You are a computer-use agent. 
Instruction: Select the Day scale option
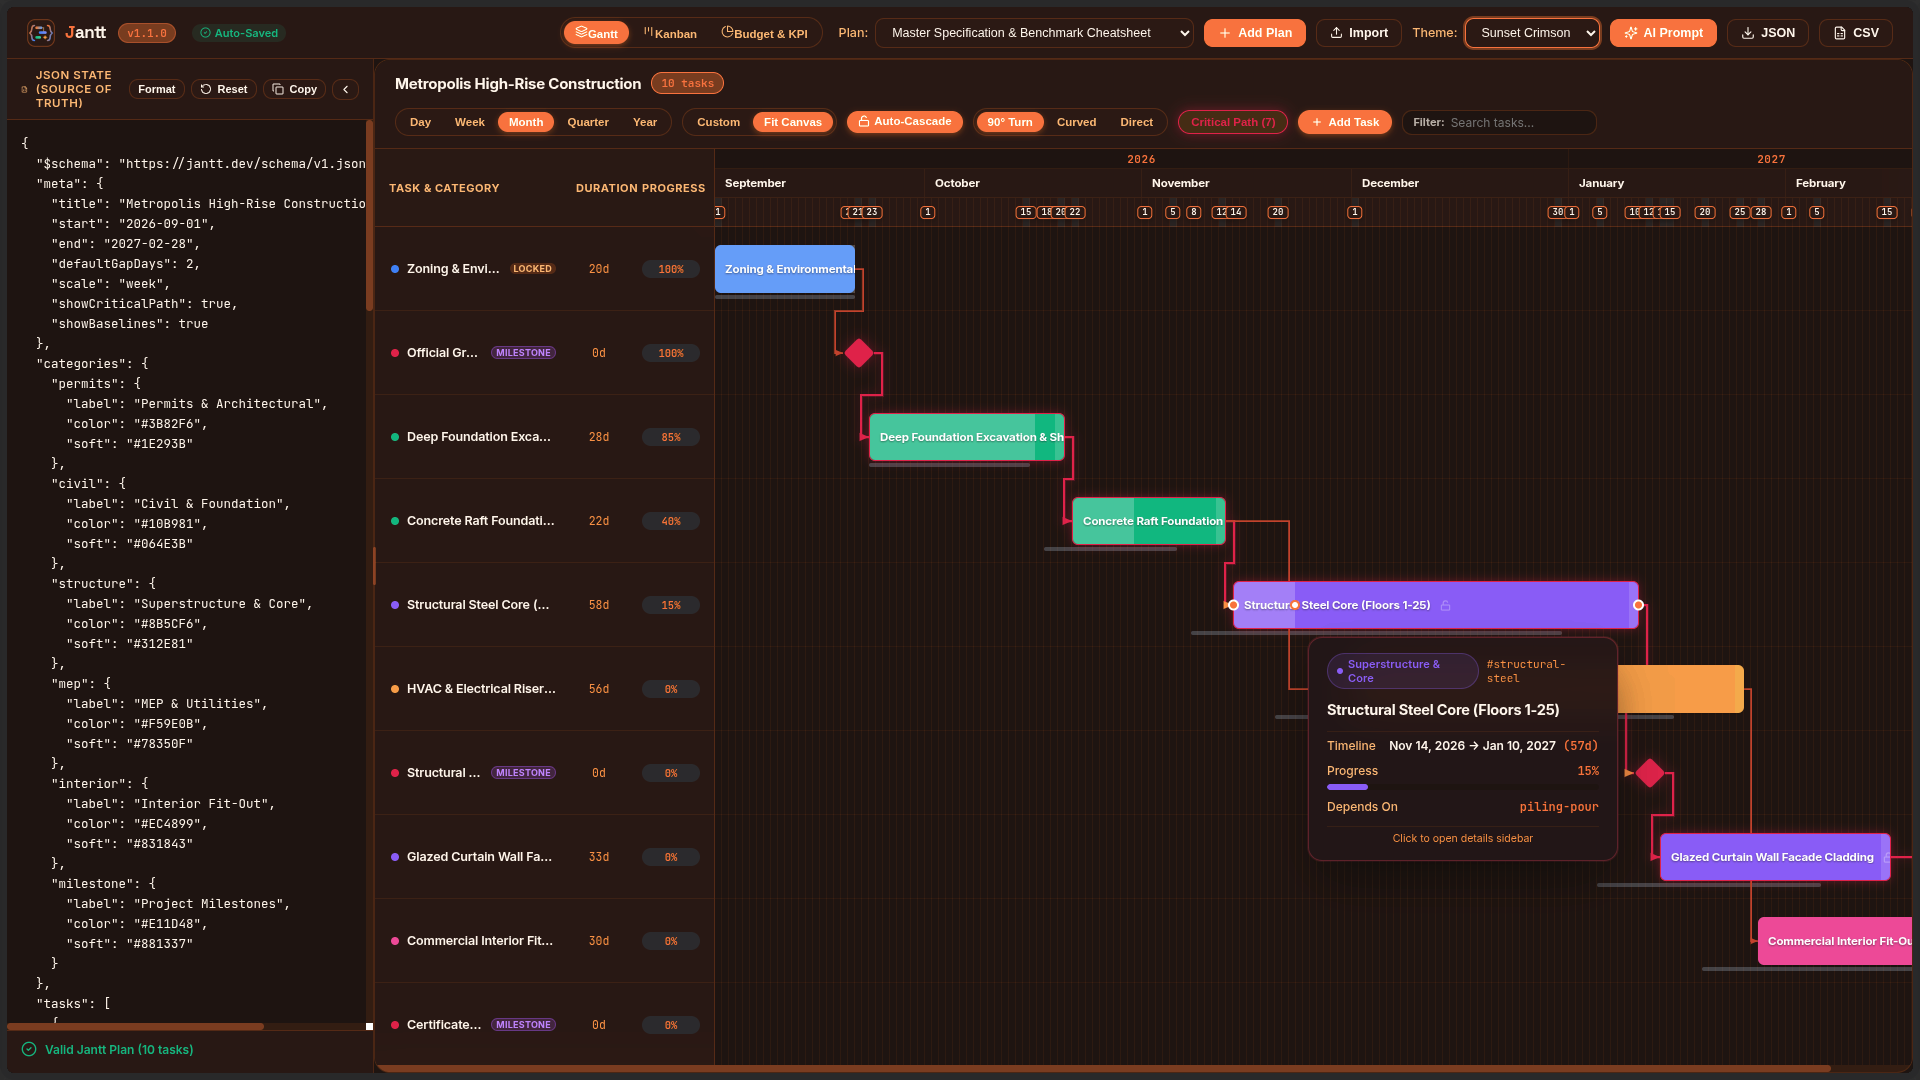click(x=420, y=122)
